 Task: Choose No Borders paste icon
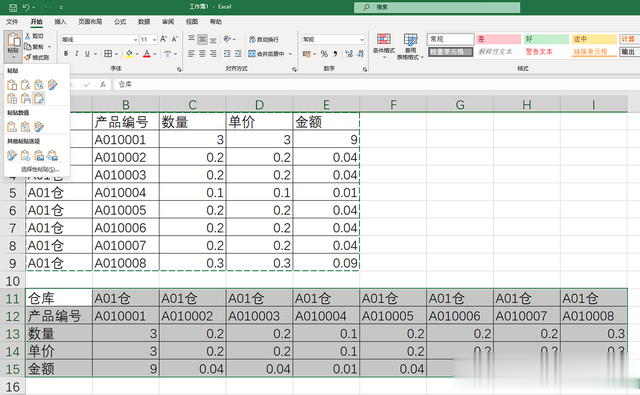point(12,98)
